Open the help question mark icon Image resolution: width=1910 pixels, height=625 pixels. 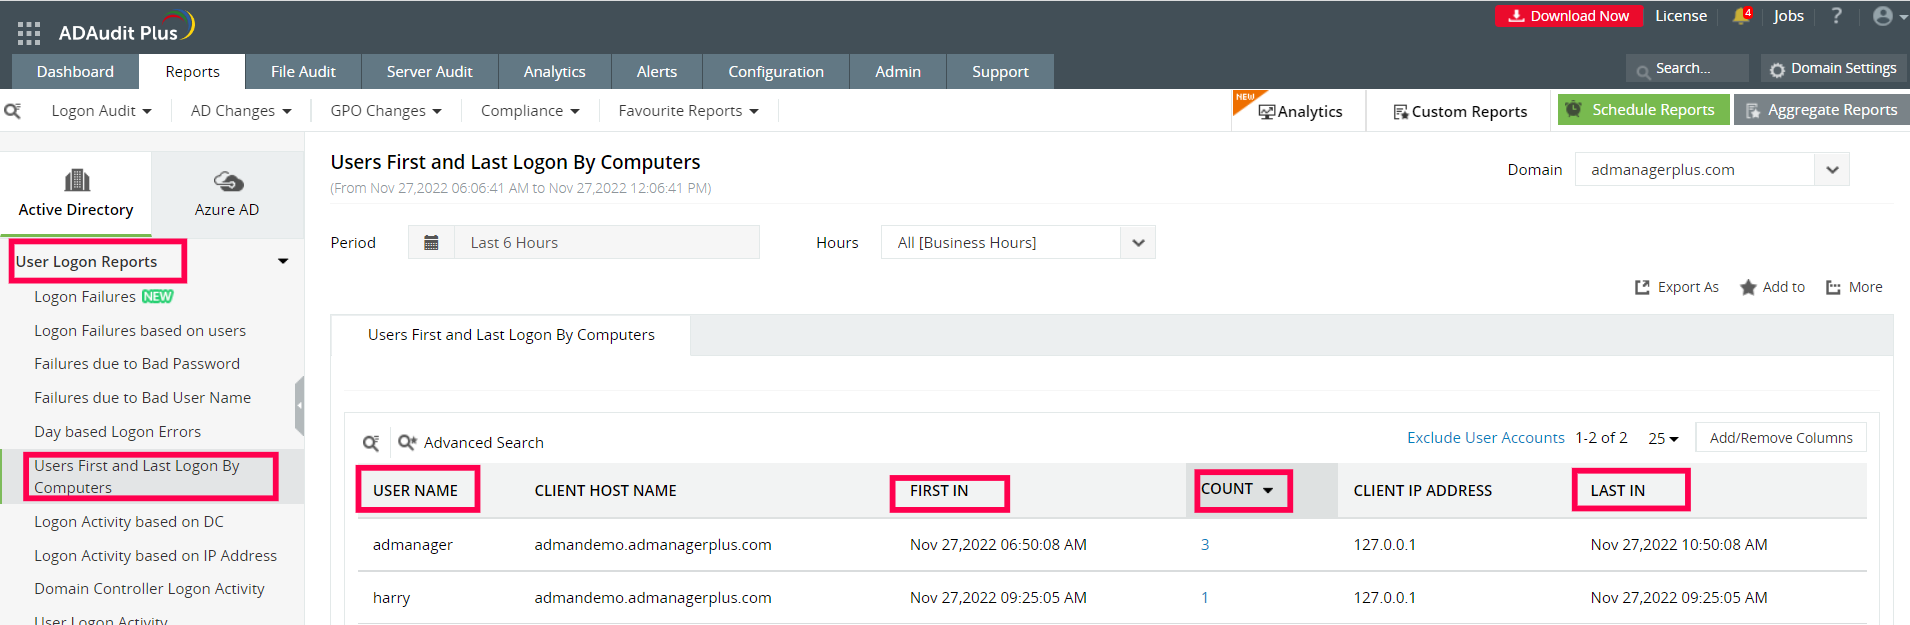pos(1836,16)
